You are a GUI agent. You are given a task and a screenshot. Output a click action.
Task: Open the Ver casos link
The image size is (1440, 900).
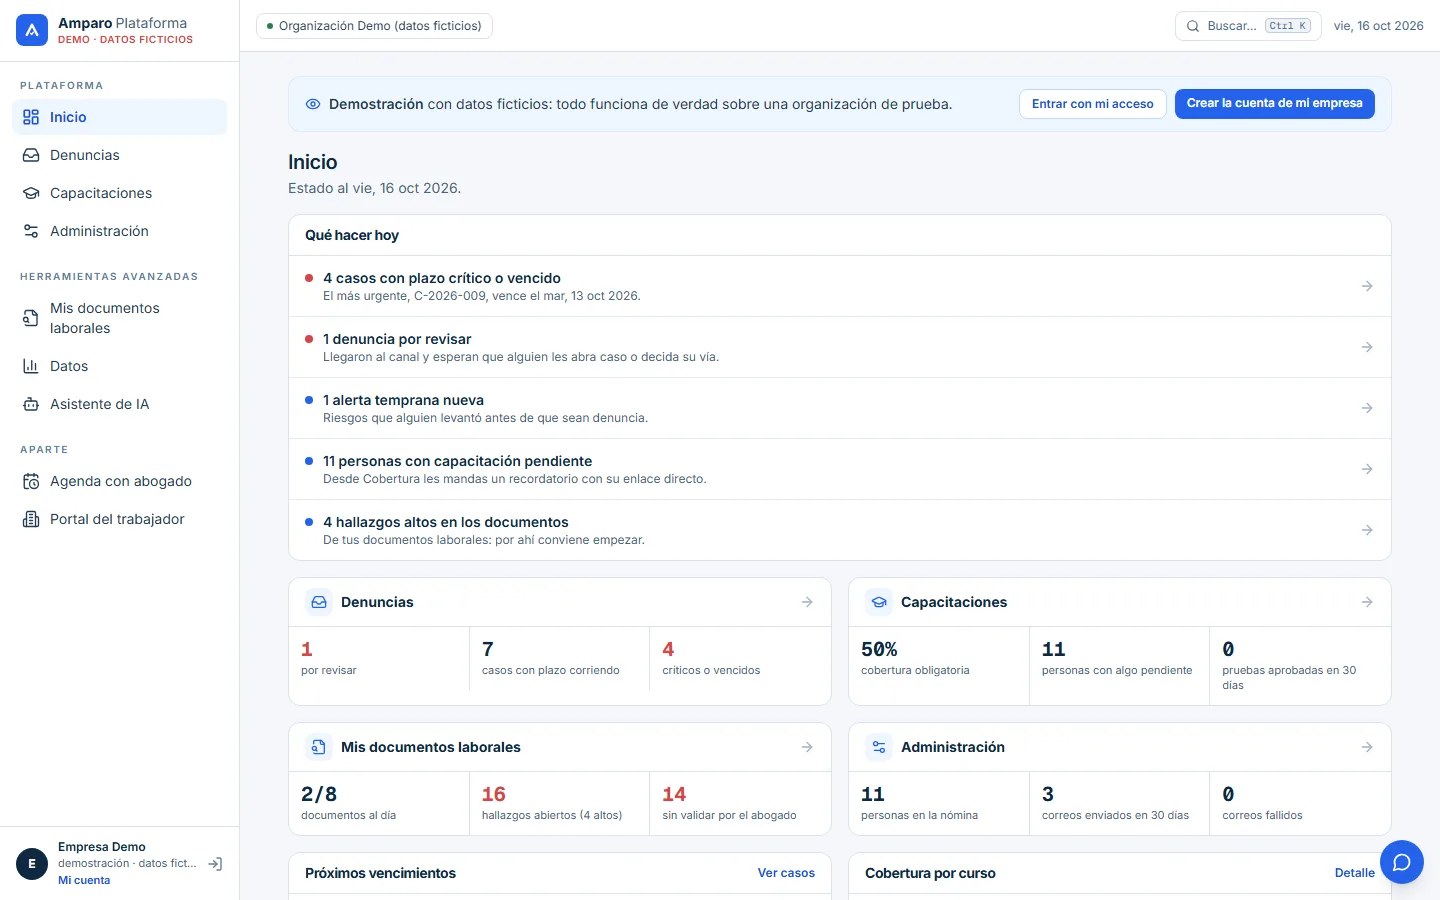tap(786, 873)
